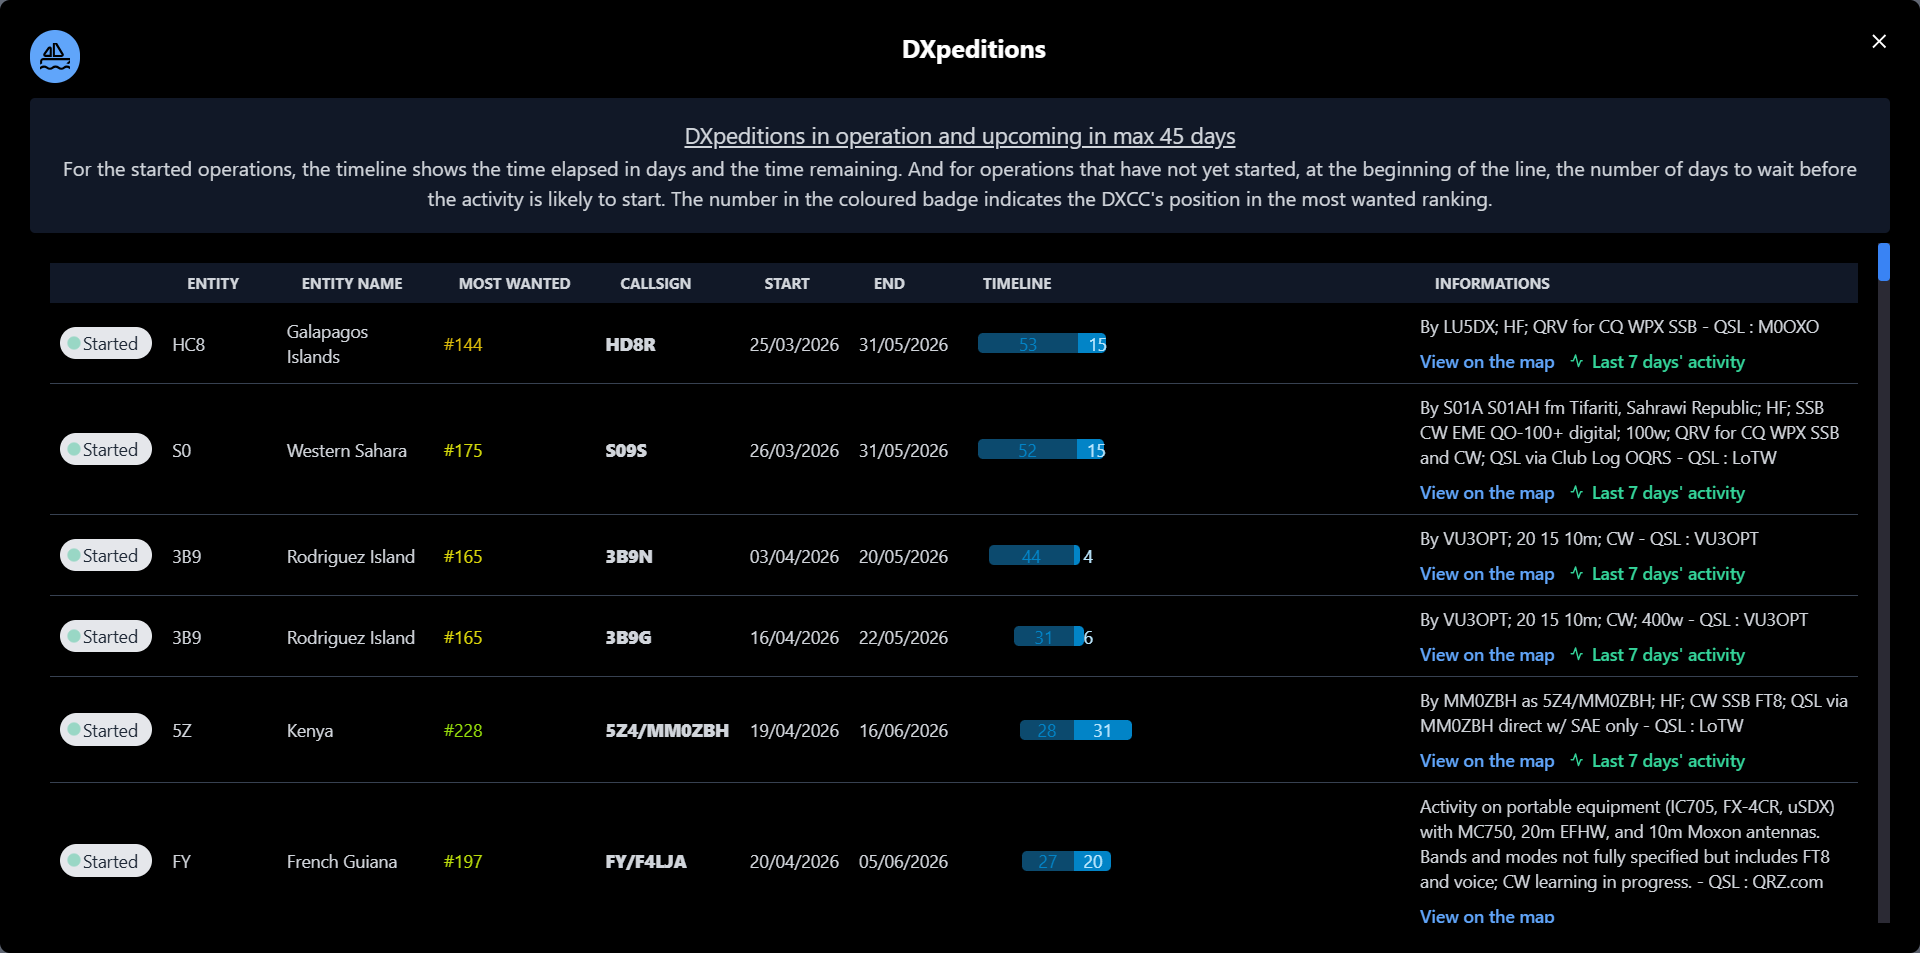Click callsign 3B9N
1920x953 pixels.
pos(629,556)
